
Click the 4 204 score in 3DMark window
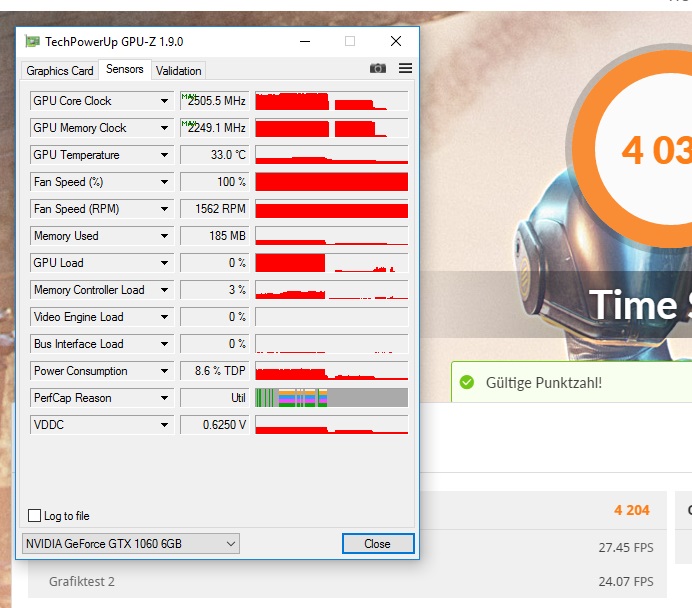(x=632, y=510)
